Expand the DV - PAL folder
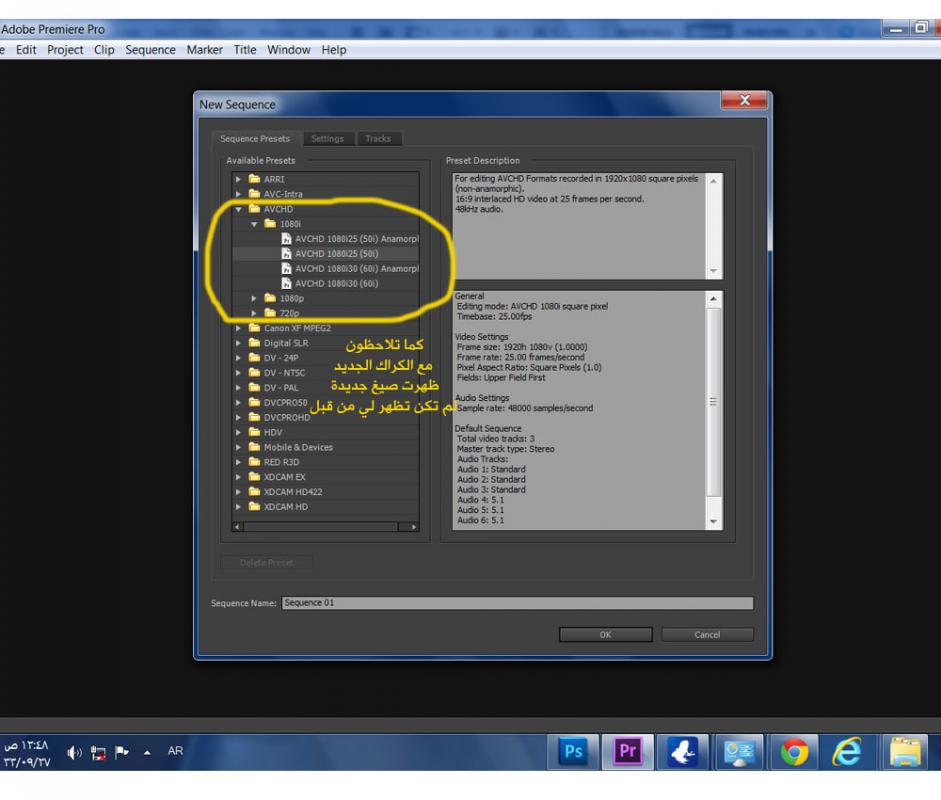Screen dimensions: 941x800 [238, 388]
